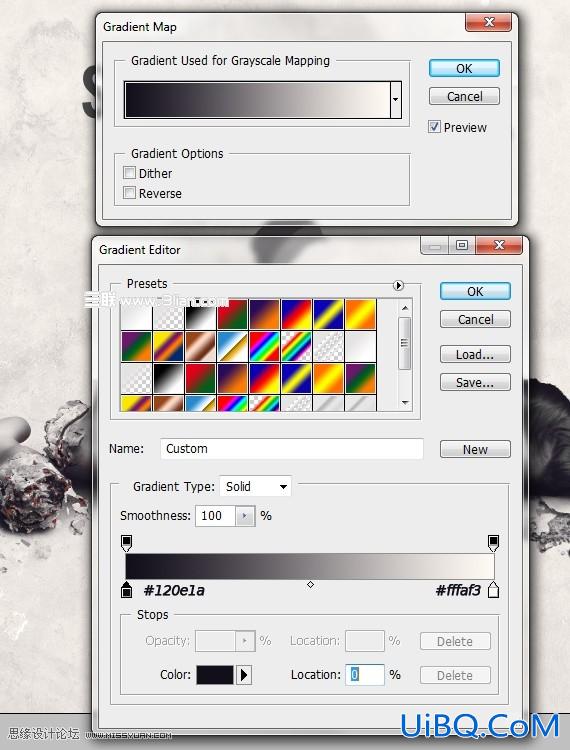Open the Presets flyout menu arrow

(x=398, y=286)
